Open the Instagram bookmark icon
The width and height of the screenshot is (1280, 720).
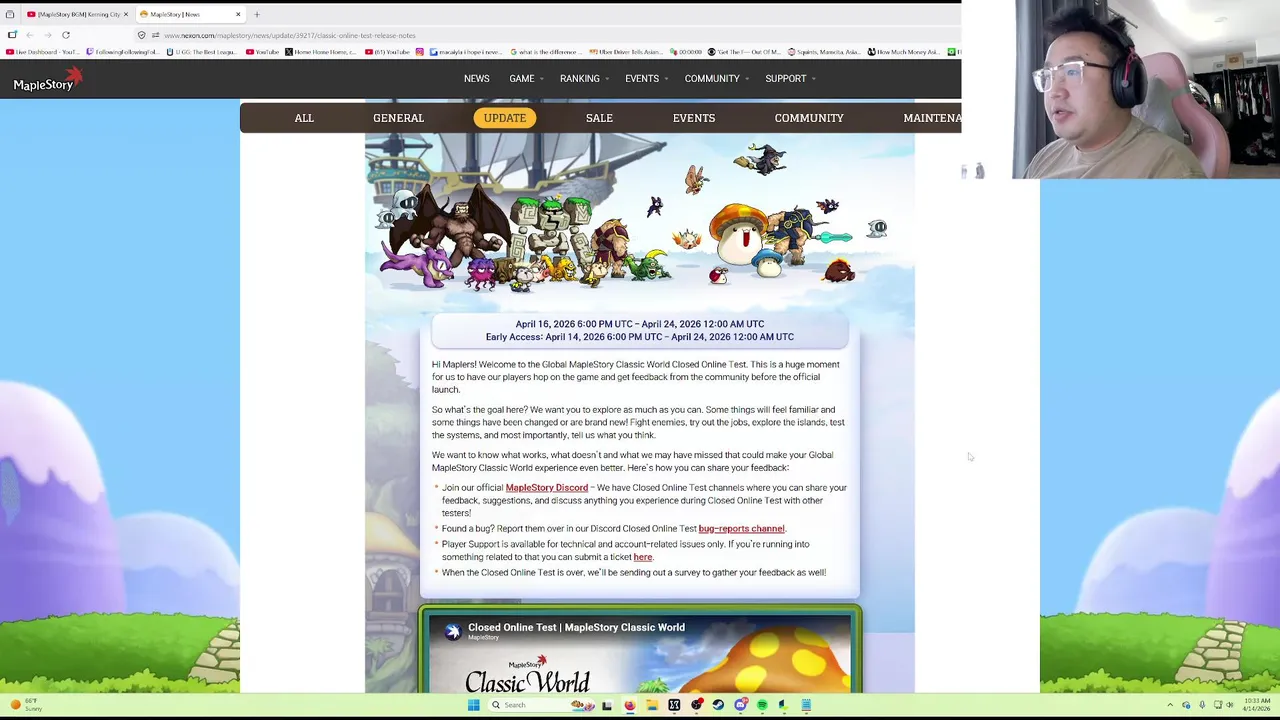(x=420, y=52)
